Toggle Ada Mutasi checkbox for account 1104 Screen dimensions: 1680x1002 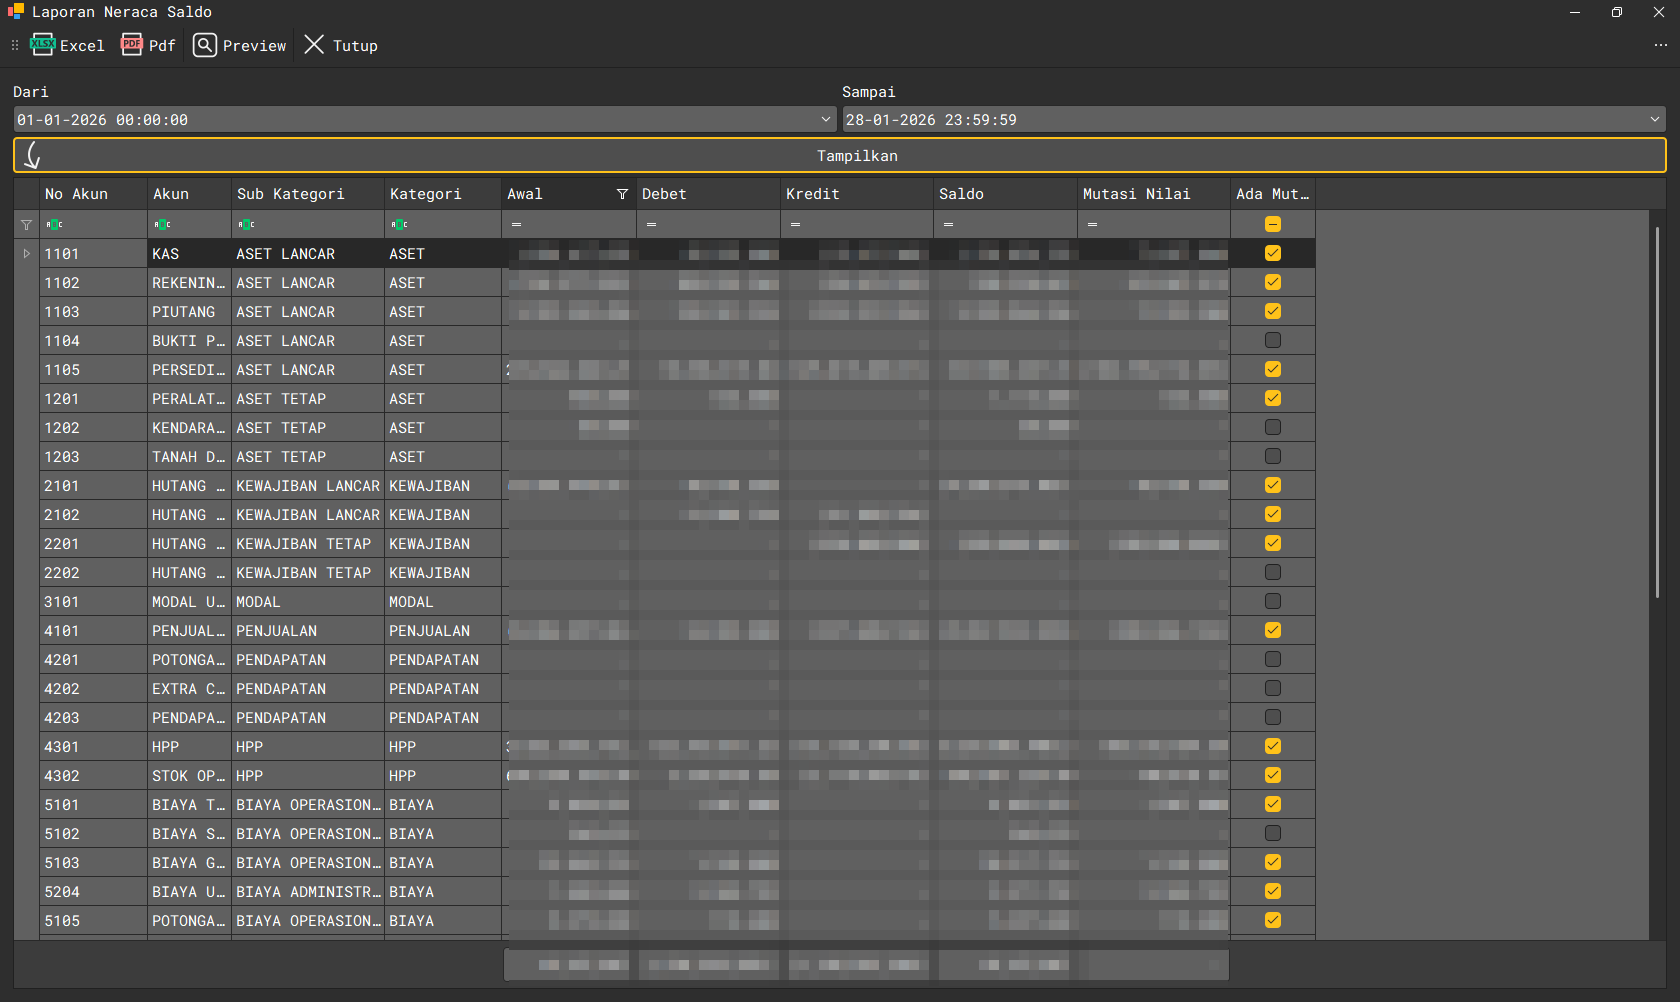point(1273,341)
